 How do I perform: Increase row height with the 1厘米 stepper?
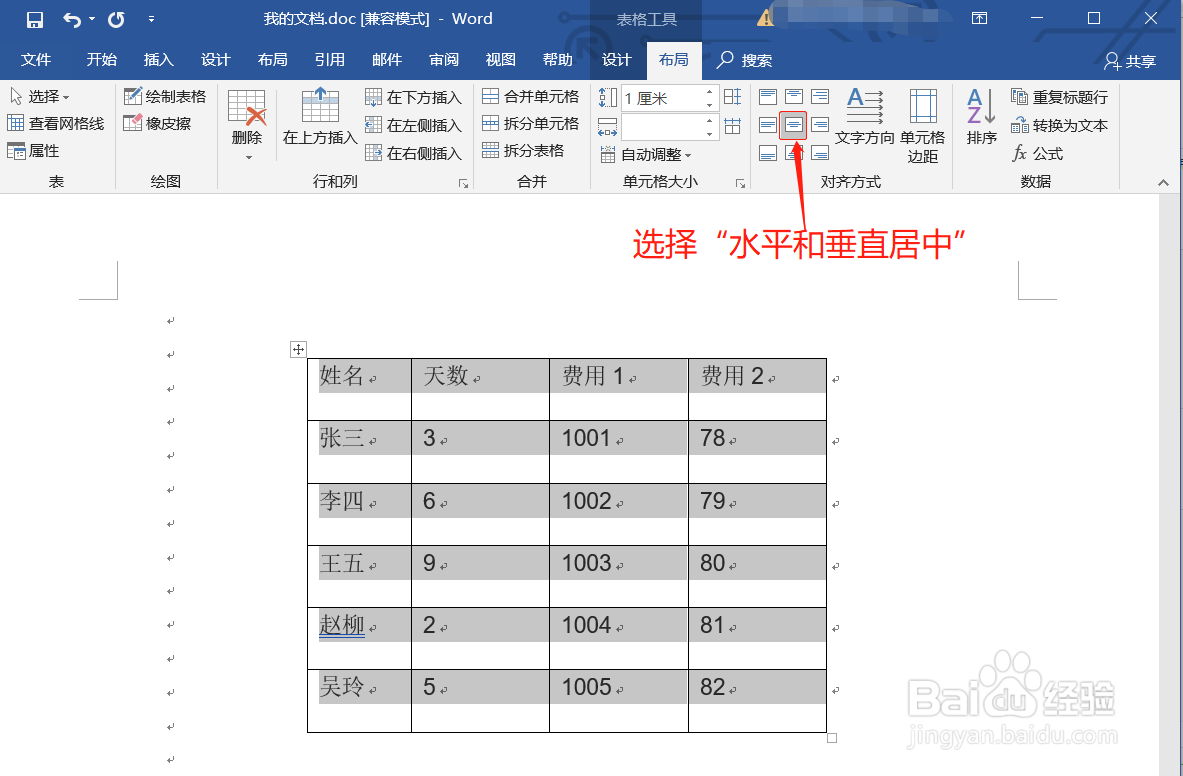point(710,92)
